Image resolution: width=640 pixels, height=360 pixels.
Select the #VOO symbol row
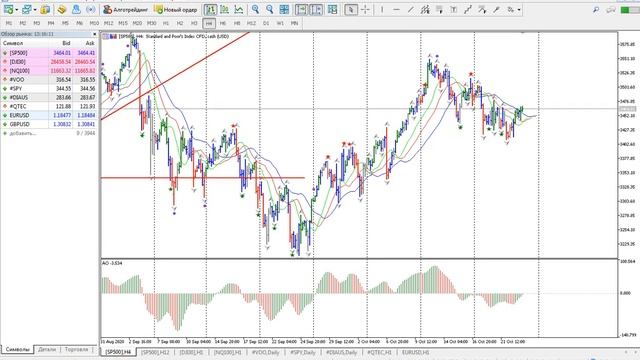pyautogui.click(x=49, y=80)
